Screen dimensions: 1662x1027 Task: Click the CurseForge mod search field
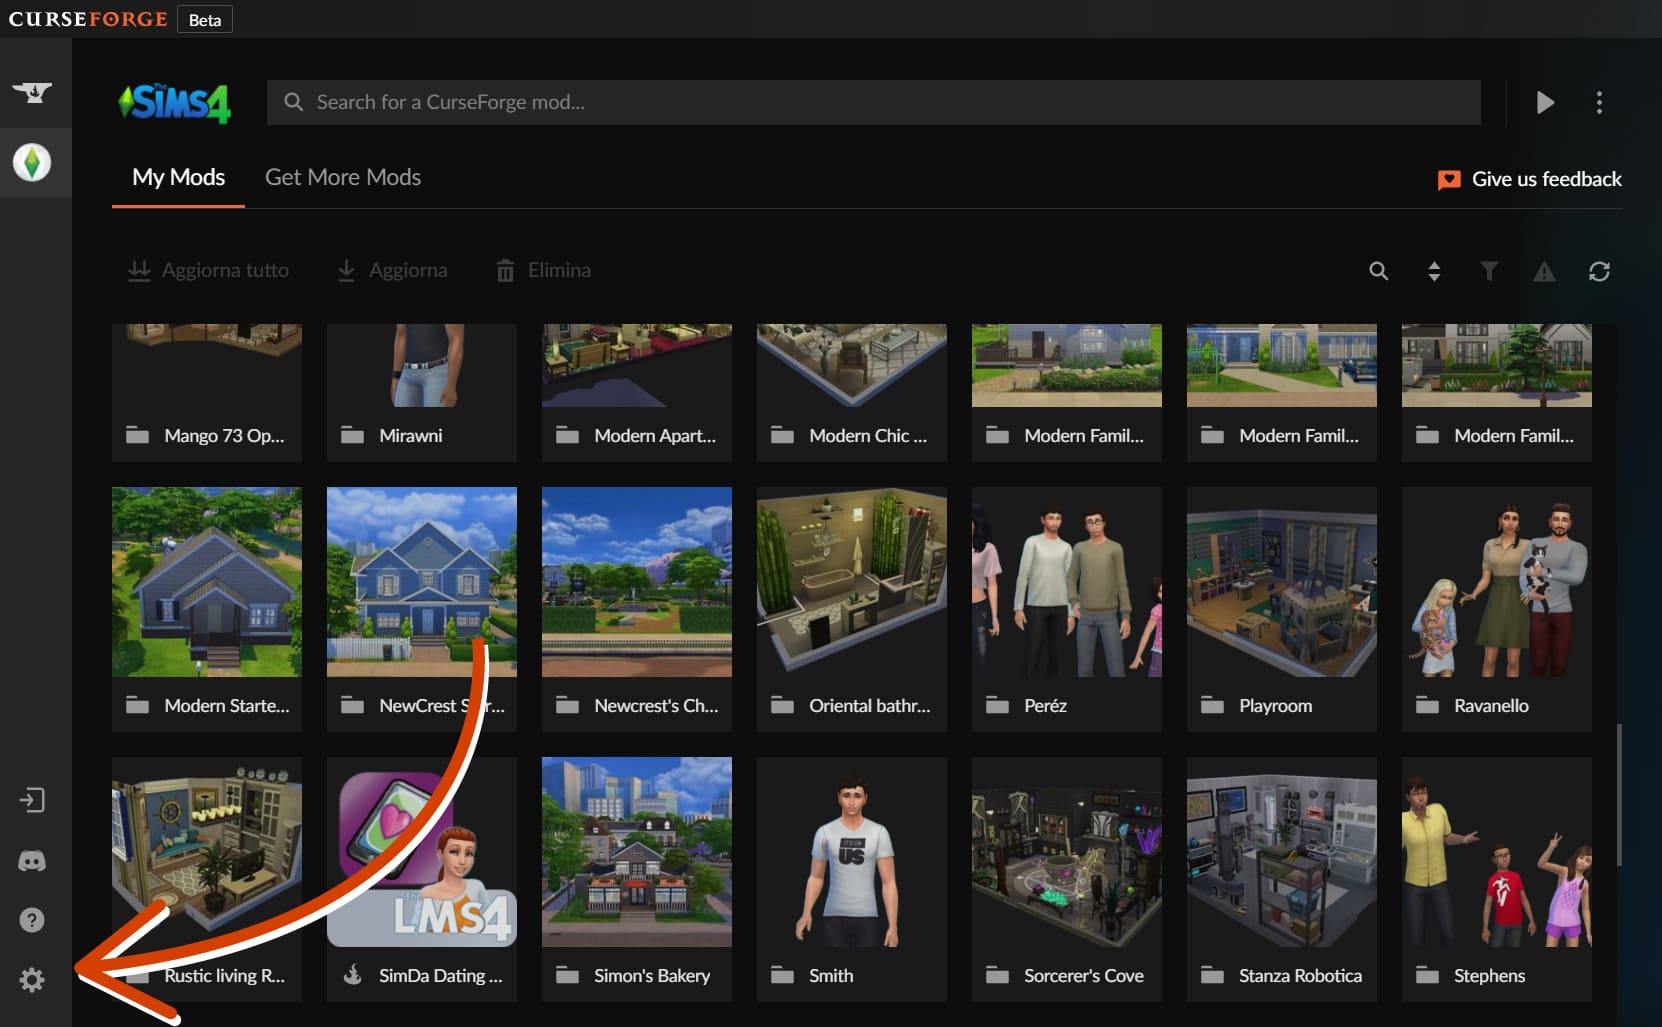pyautogui.click(x=873, y=102)
